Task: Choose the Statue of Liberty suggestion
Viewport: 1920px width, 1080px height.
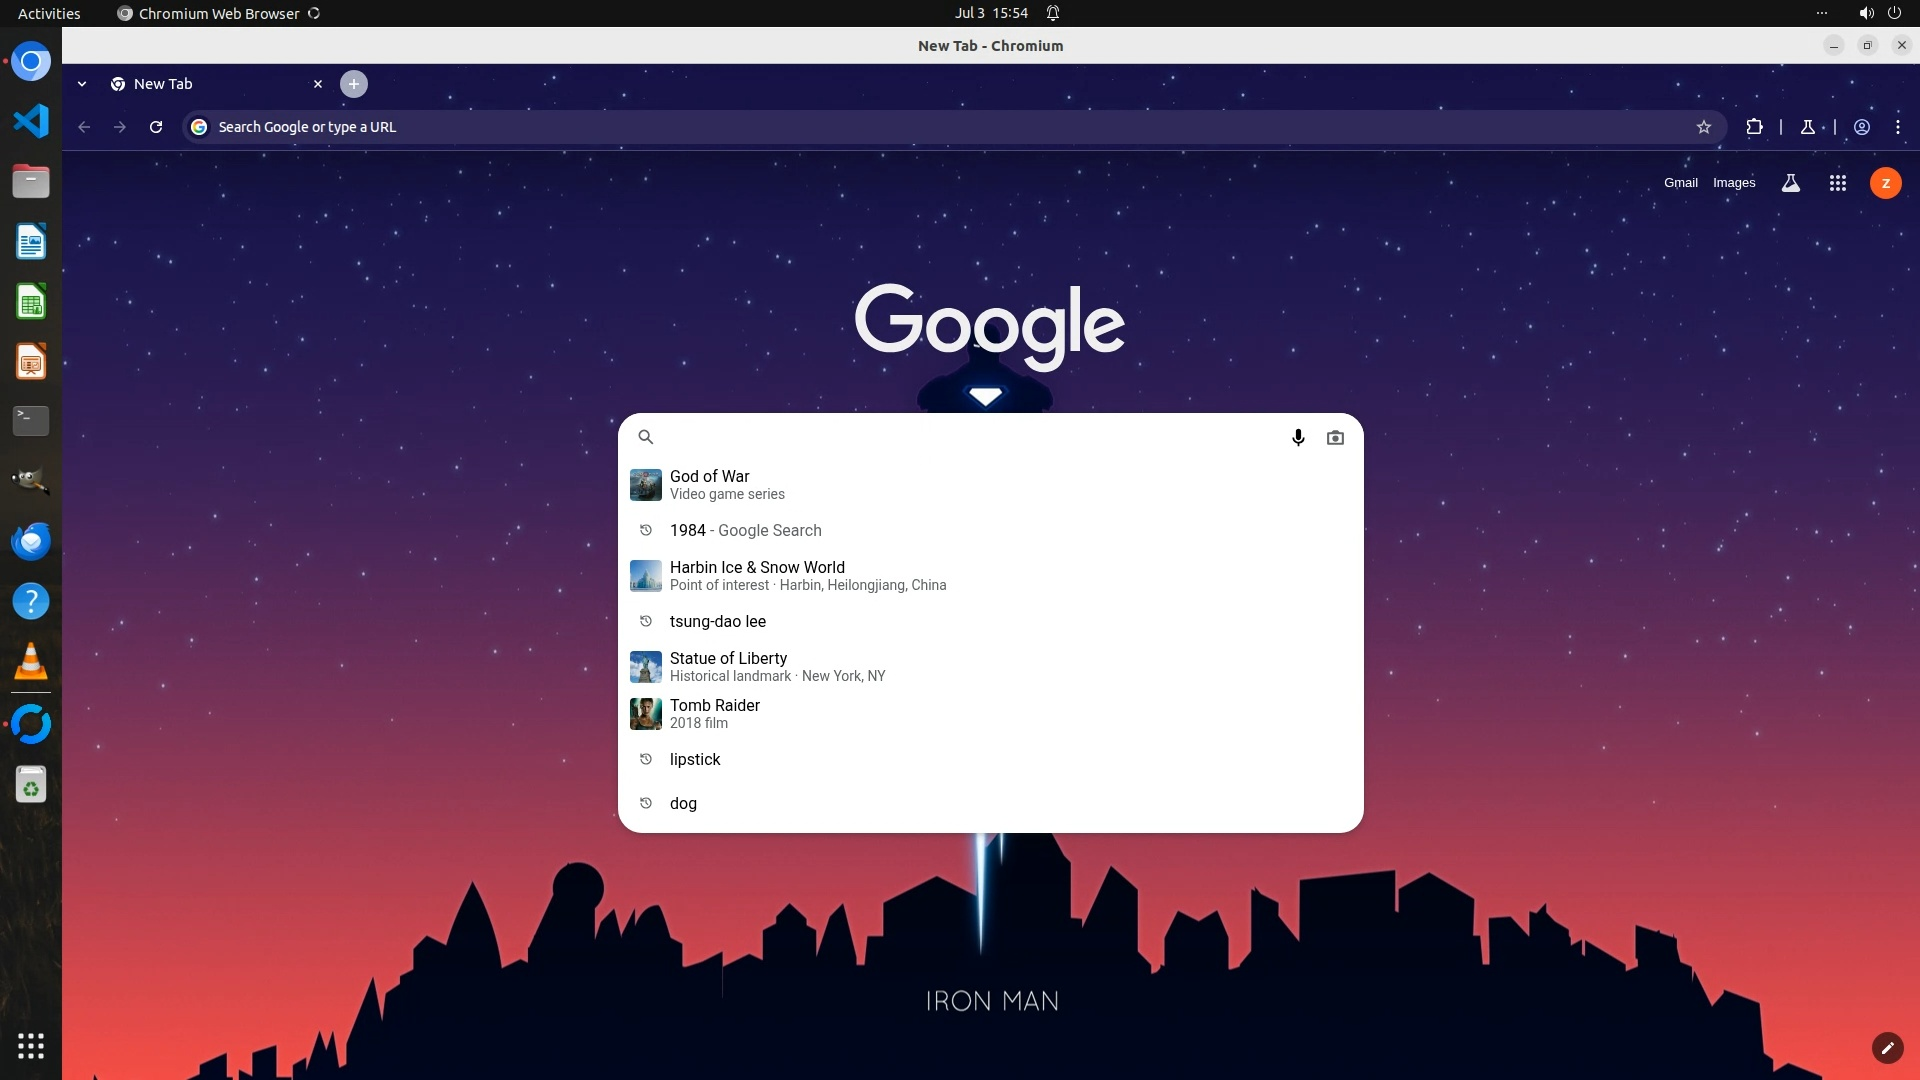Action: point(728,666)
